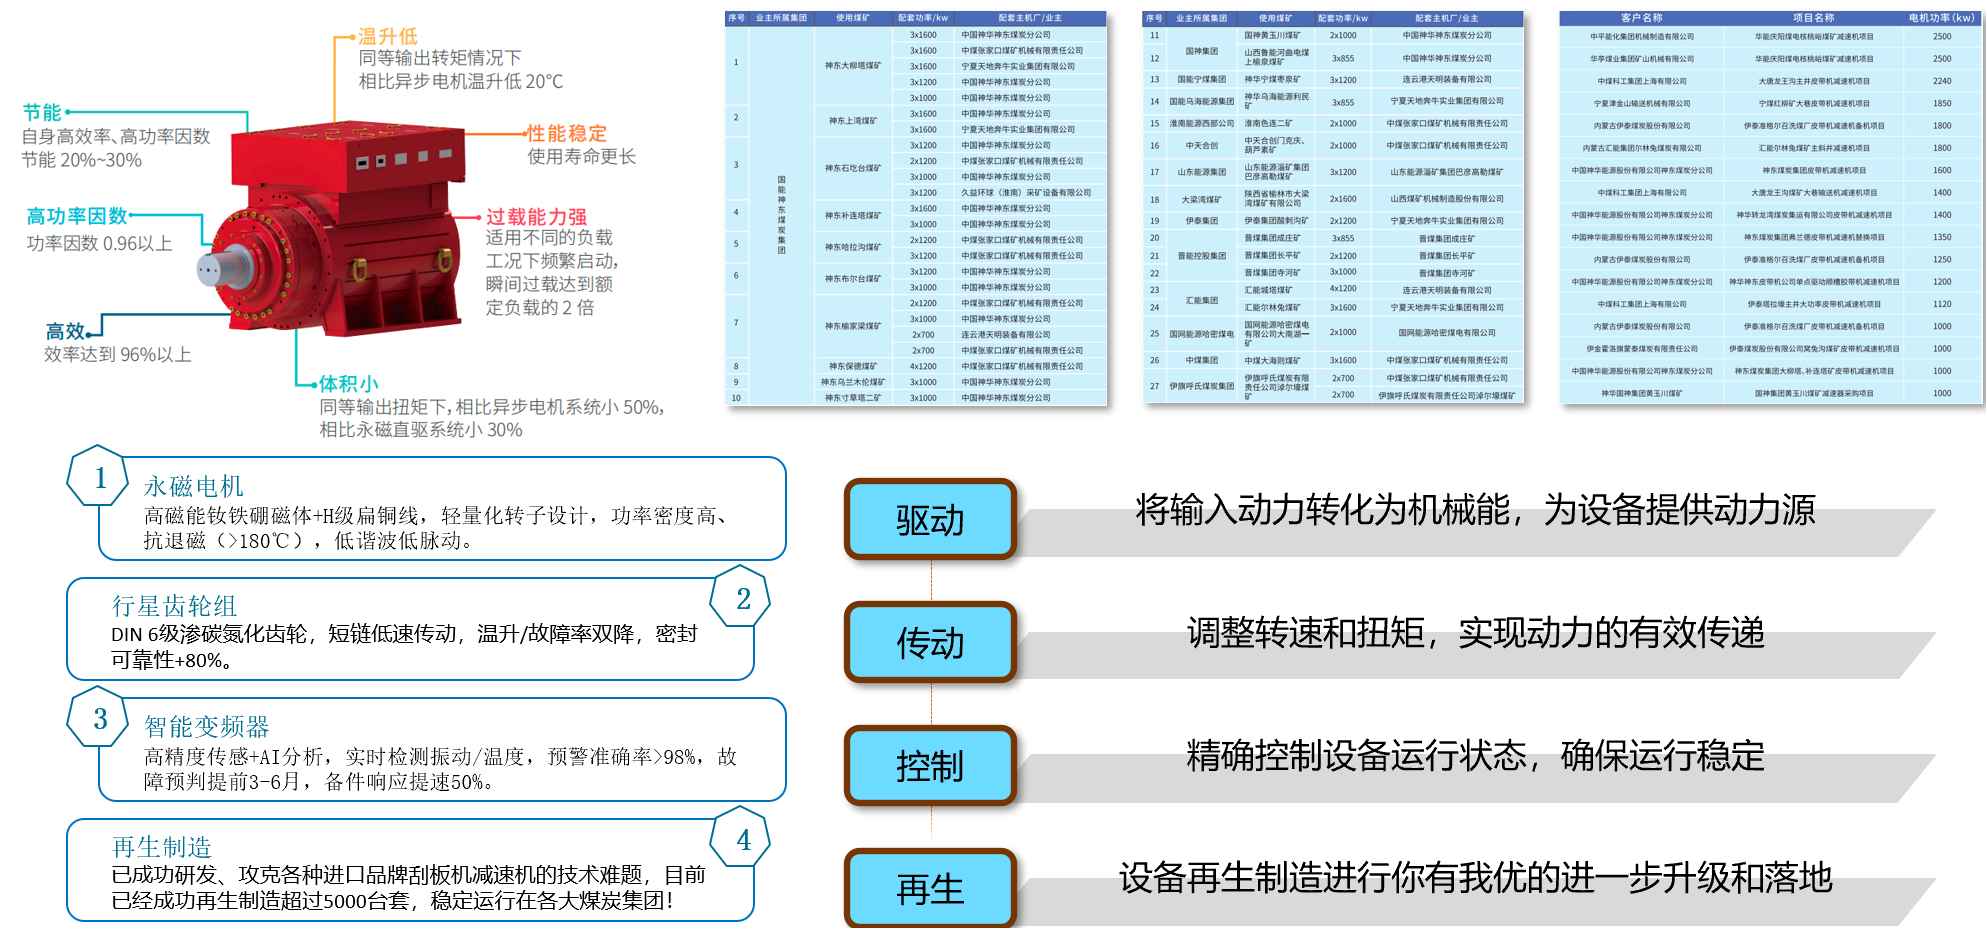
Task: Click the 华亭煤业集团矿山机械有限公司 cell
Action: pos(1642,59)
